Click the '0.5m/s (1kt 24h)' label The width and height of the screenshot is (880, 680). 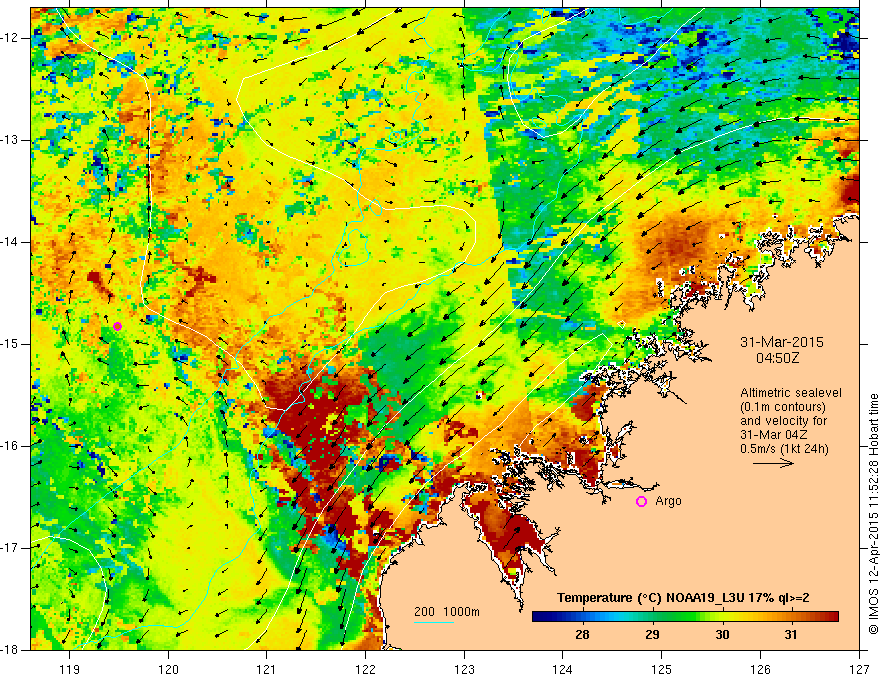point(784,449)
